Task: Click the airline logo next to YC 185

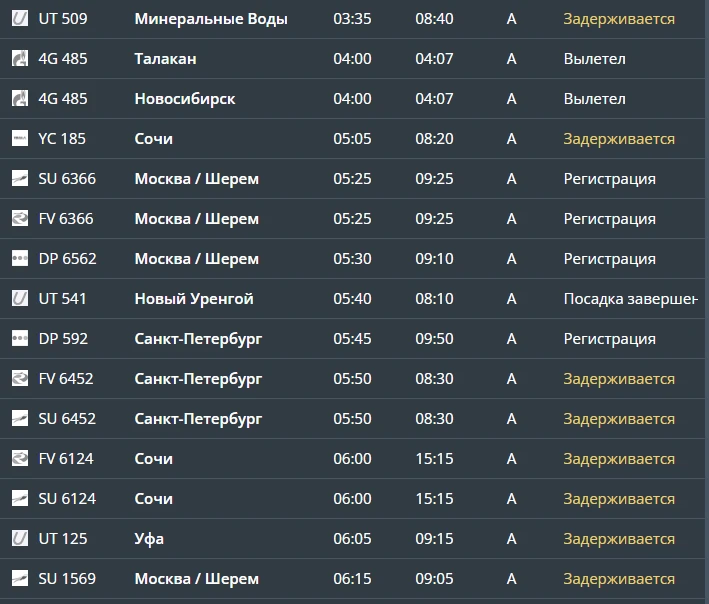Action: [20, 138]
